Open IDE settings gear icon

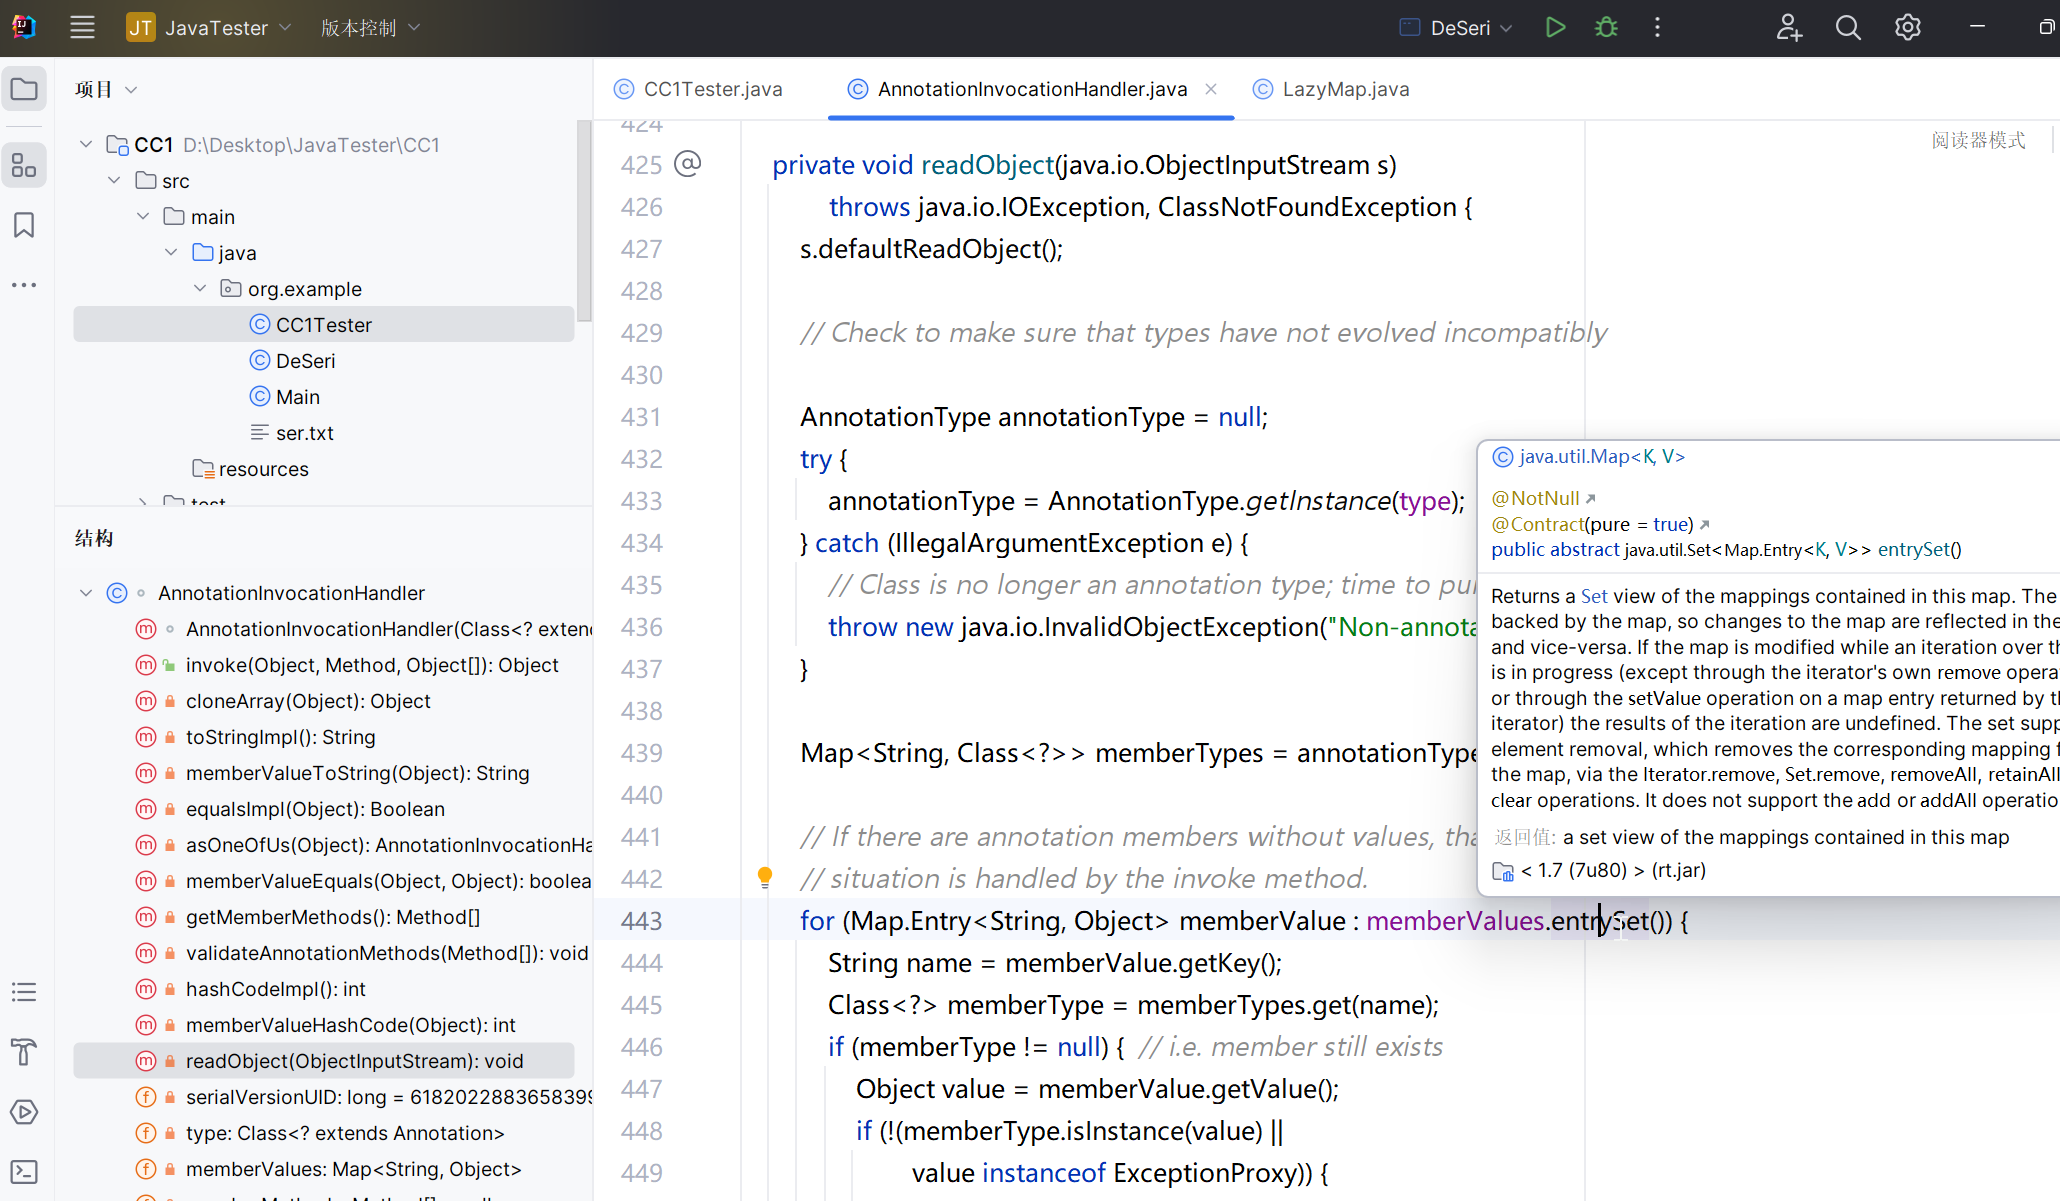(x=1907, y=28)
